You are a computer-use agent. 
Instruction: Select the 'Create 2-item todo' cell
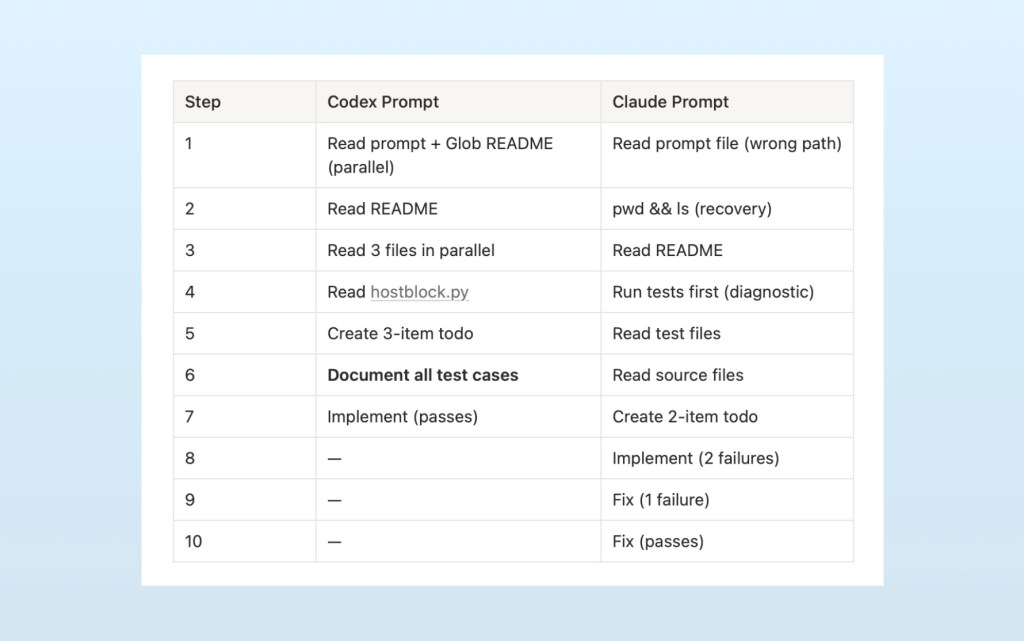tap(685, 417)
